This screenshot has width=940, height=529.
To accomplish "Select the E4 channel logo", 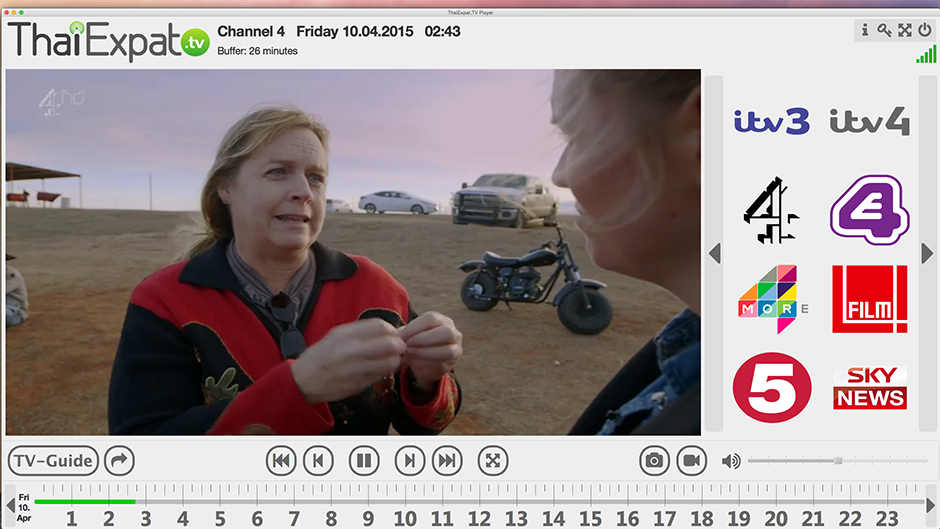I will click(x=869, y=208).
